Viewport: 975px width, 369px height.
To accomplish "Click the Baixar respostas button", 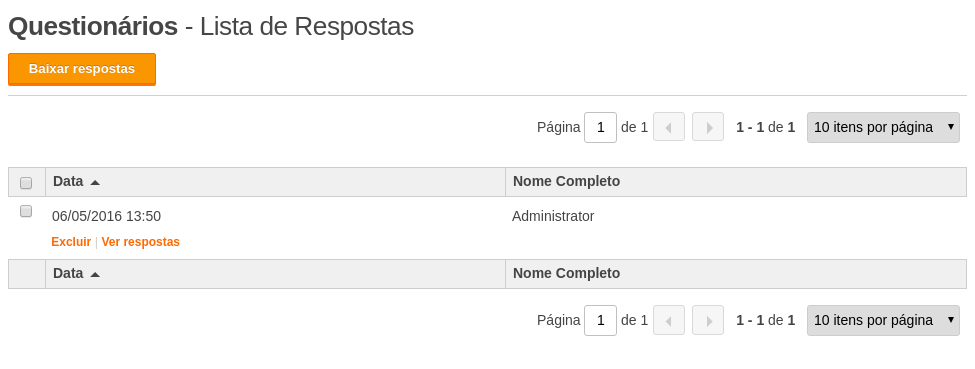I will (81, 69).
